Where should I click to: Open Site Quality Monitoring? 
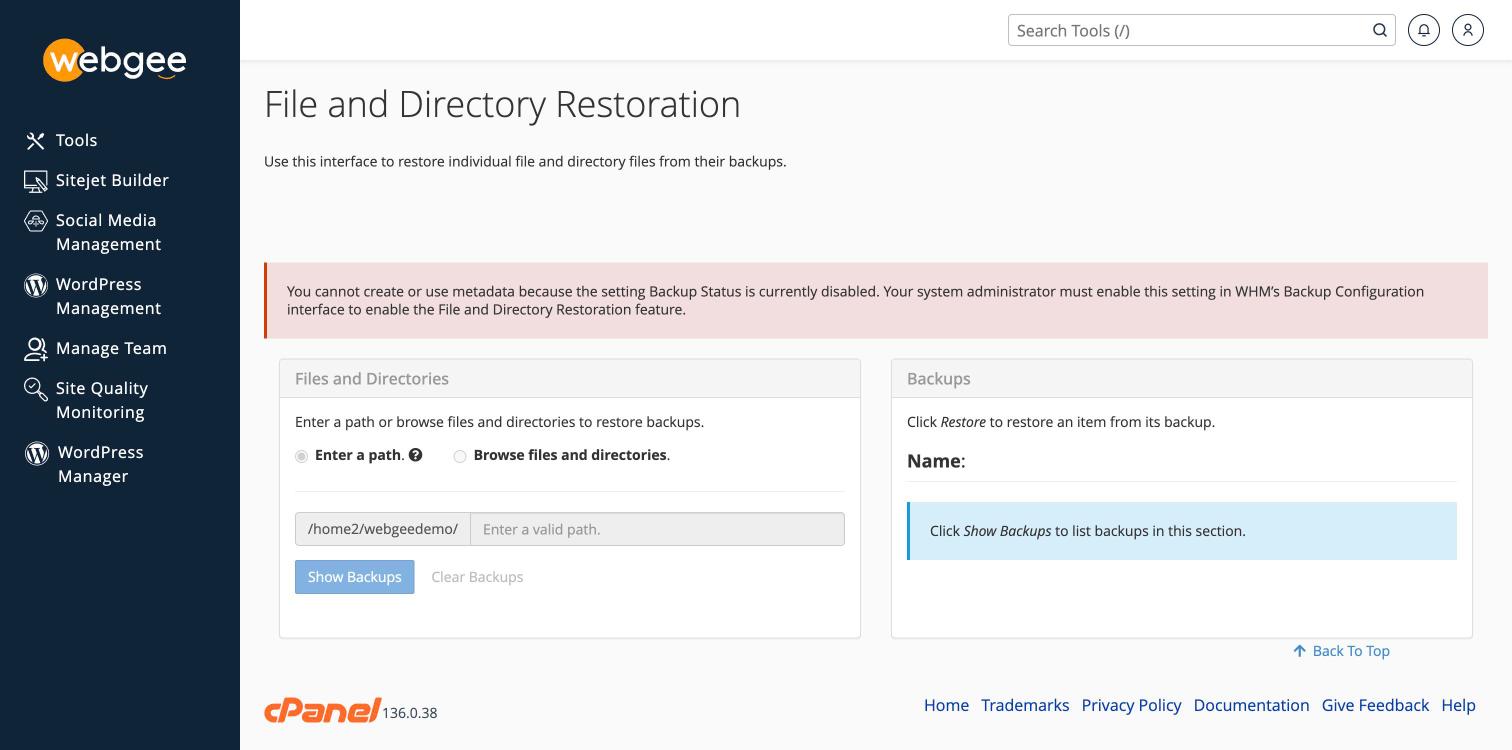[102, 401]
